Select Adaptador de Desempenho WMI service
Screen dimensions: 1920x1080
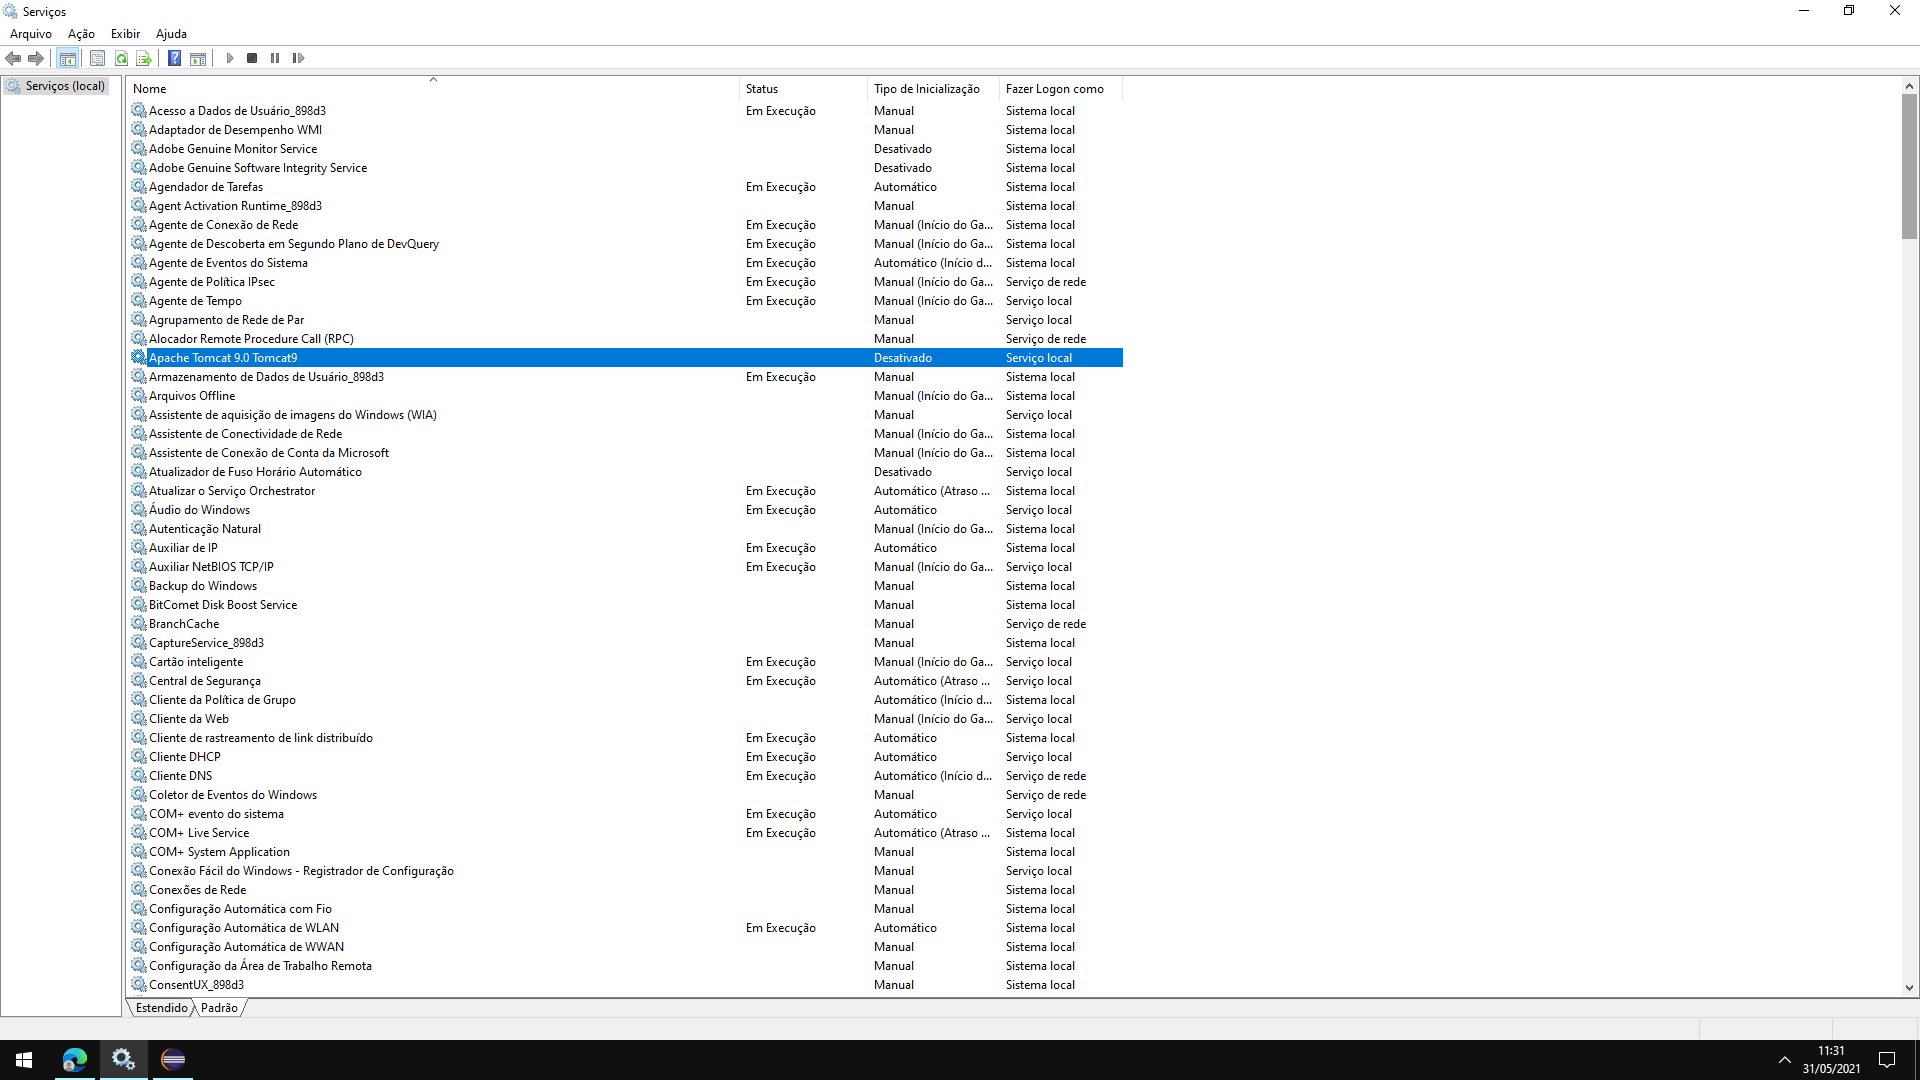coord(626,130)
